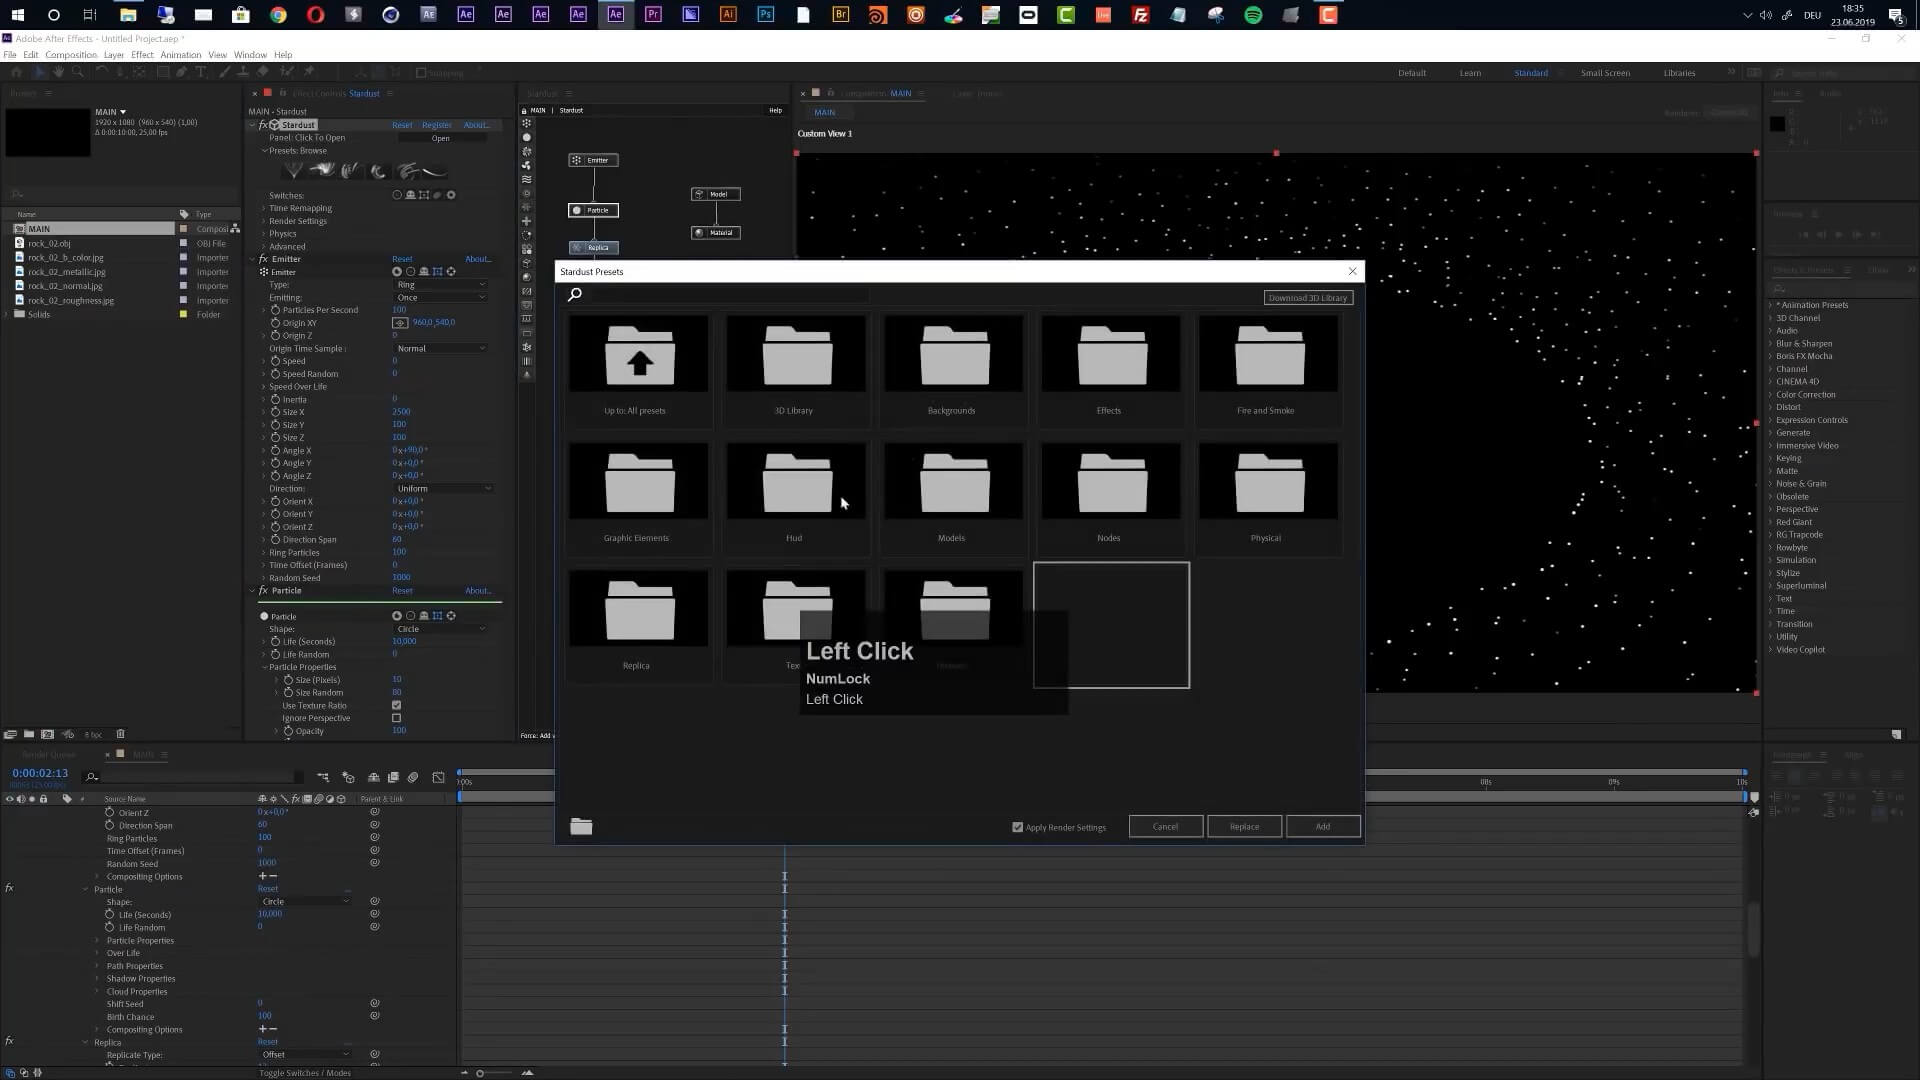Screen dimensions: 1920x1080
Task: Toggle Use Texture Ratio checkbox
Action: (x=396, y=705)
